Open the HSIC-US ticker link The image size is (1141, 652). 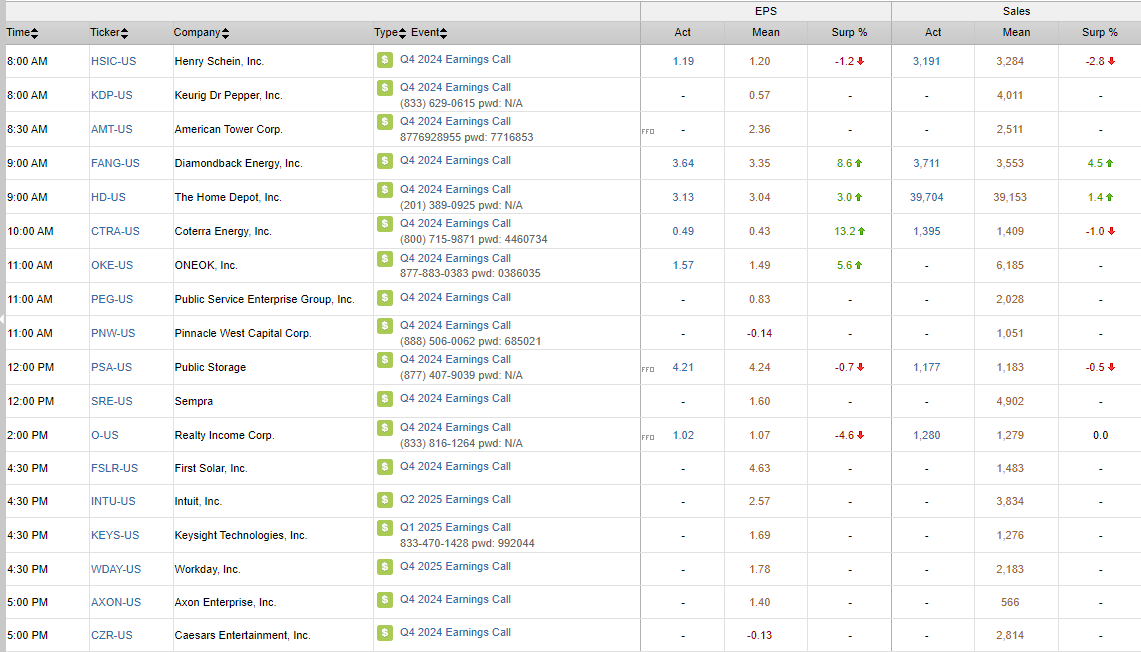point(114,61)
